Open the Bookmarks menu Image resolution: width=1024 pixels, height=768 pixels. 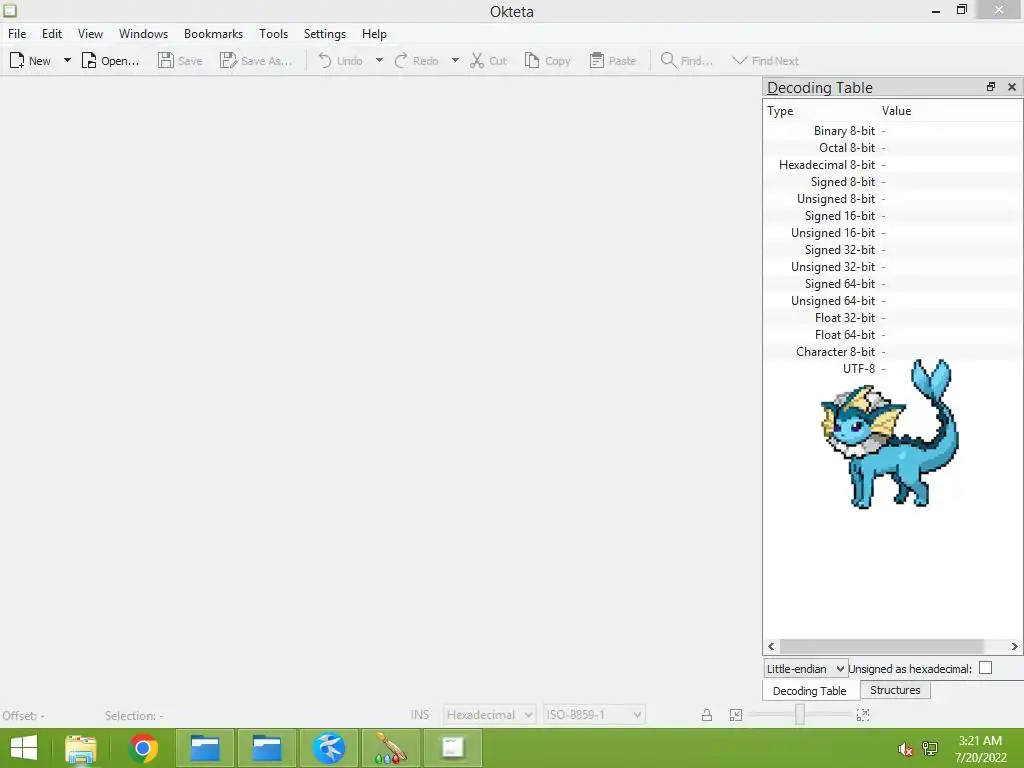point(213,34)
